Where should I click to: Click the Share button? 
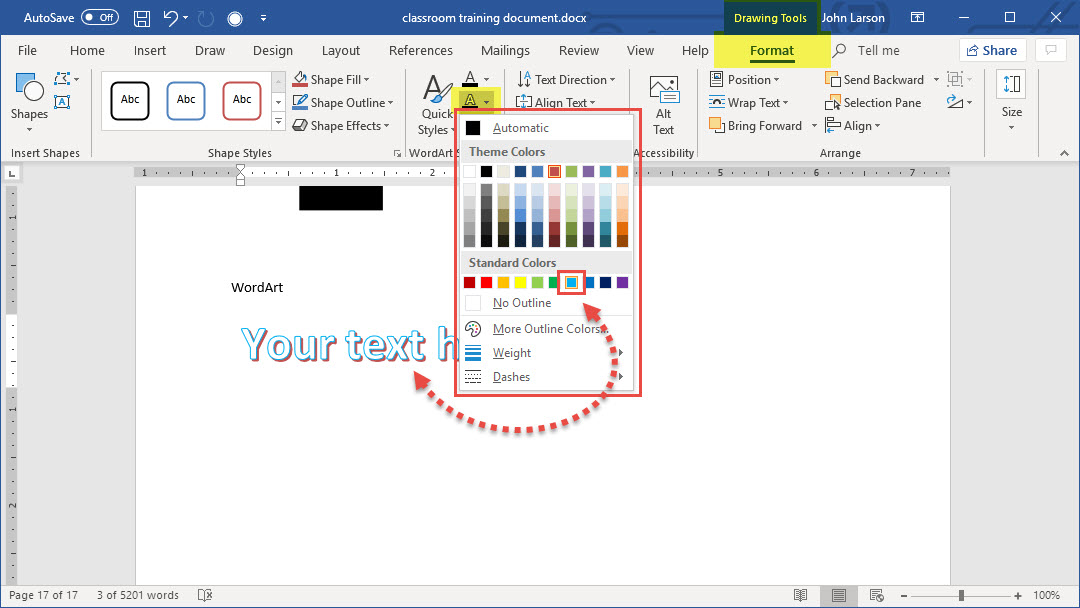point(991,51)
